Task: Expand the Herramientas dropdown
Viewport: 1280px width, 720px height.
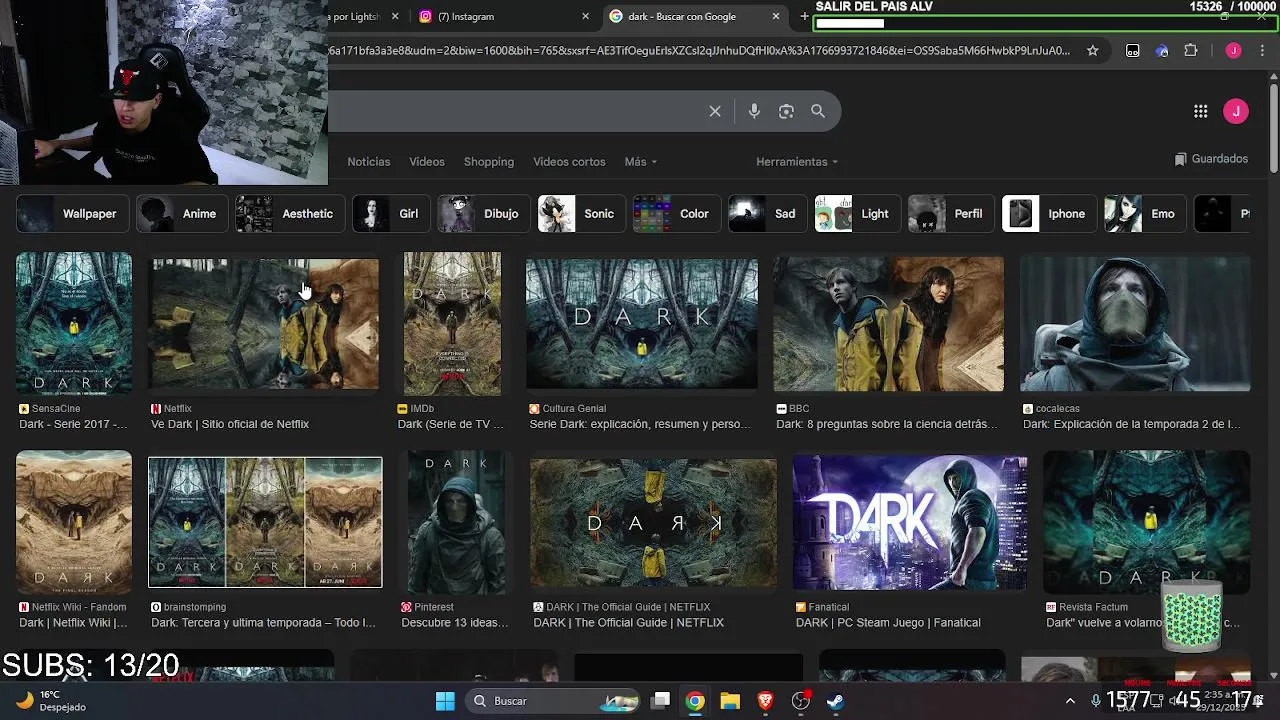Action: tap(797, 162)
